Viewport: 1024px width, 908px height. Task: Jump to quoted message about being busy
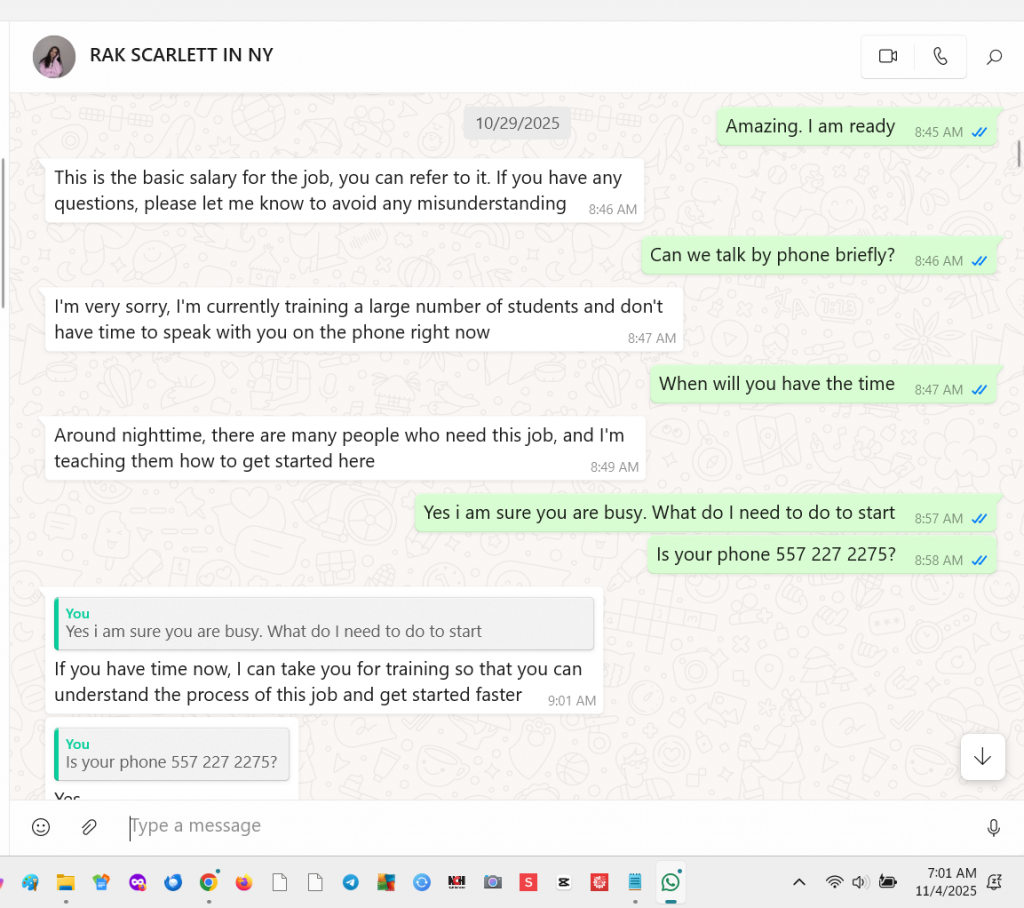pos(324,623)
